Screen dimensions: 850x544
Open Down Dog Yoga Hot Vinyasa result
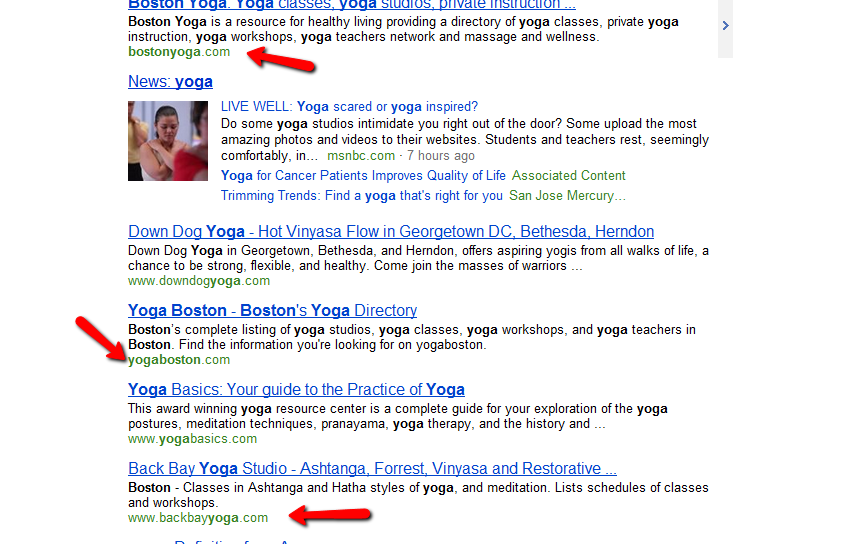(391, 232)
